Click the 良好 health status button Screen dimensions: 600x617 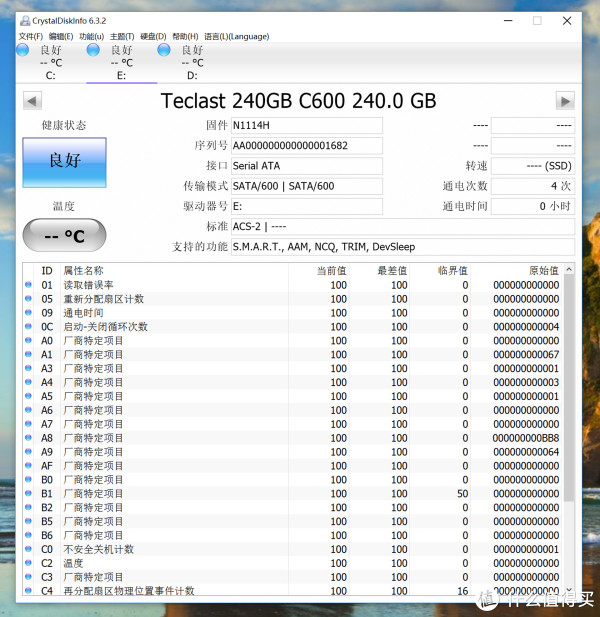(x=65, y=162)
